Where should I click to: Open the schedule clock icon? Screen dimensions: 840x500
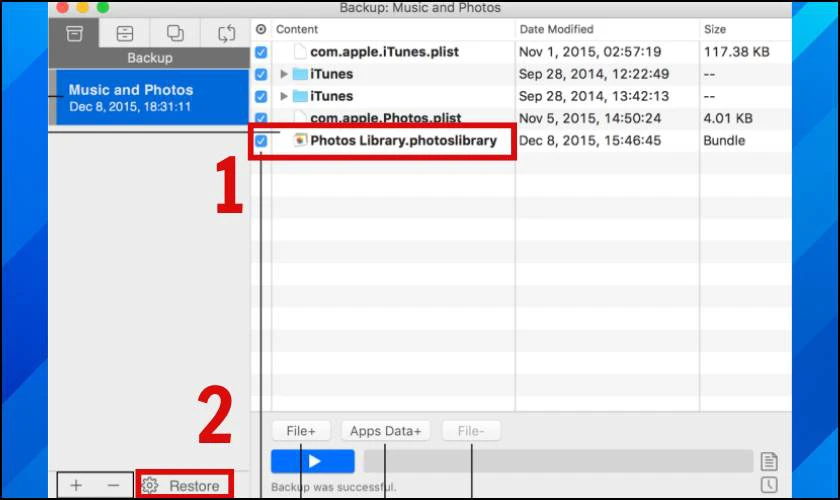769,485
